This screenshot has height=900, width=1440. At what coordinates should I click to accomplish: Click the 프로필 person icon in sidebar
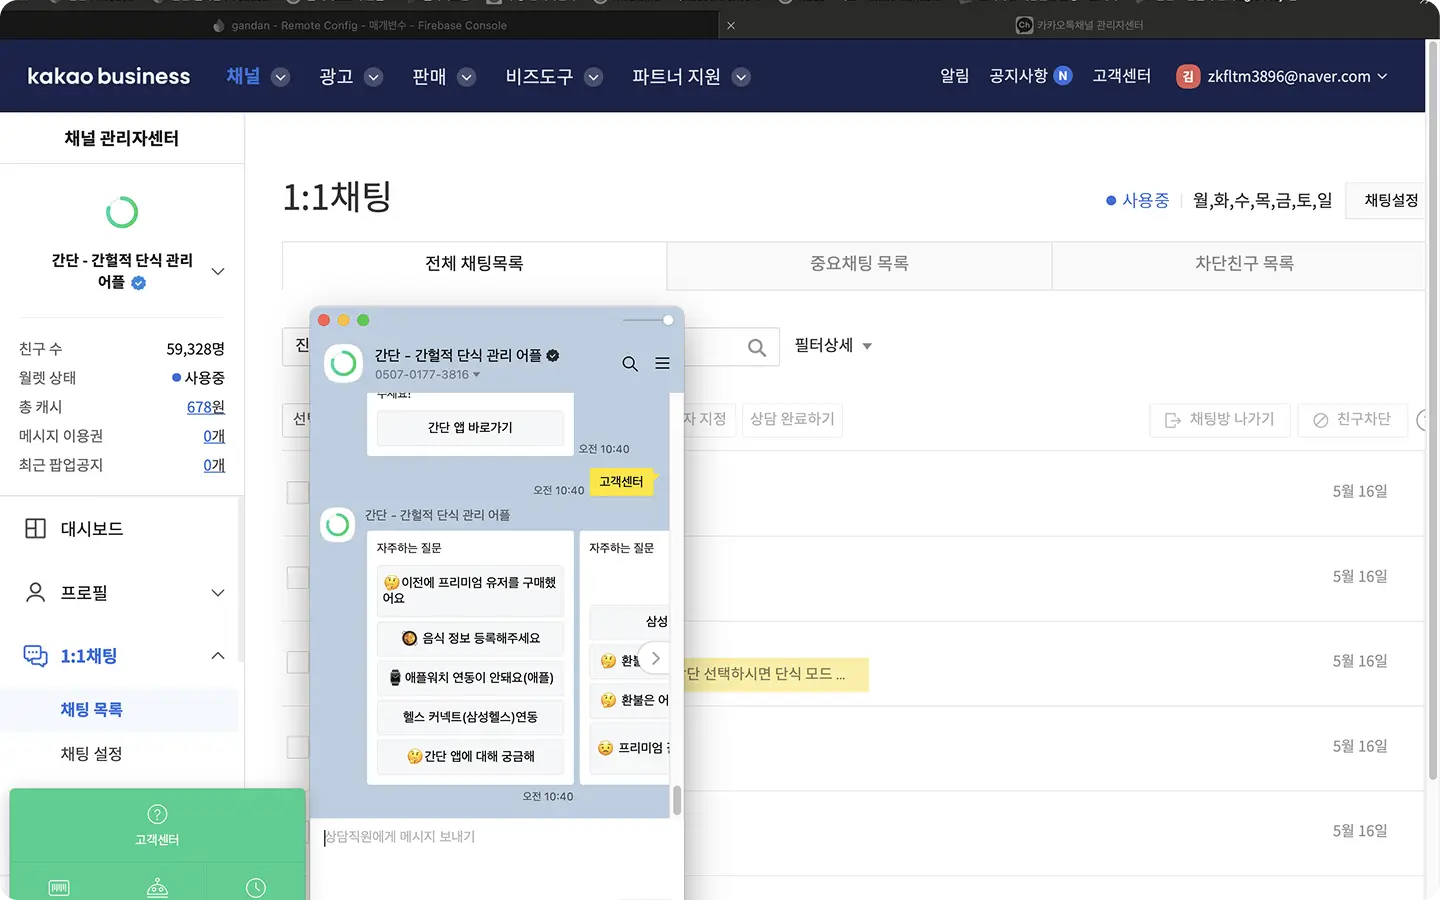pyautogui.click(x=35, y=593)
